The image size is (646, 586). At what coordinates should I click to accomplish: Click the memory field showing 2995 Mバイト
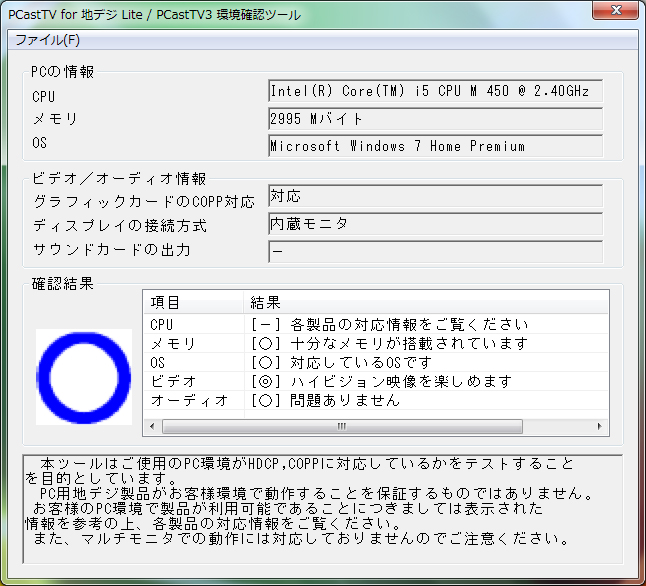(435, 119)
